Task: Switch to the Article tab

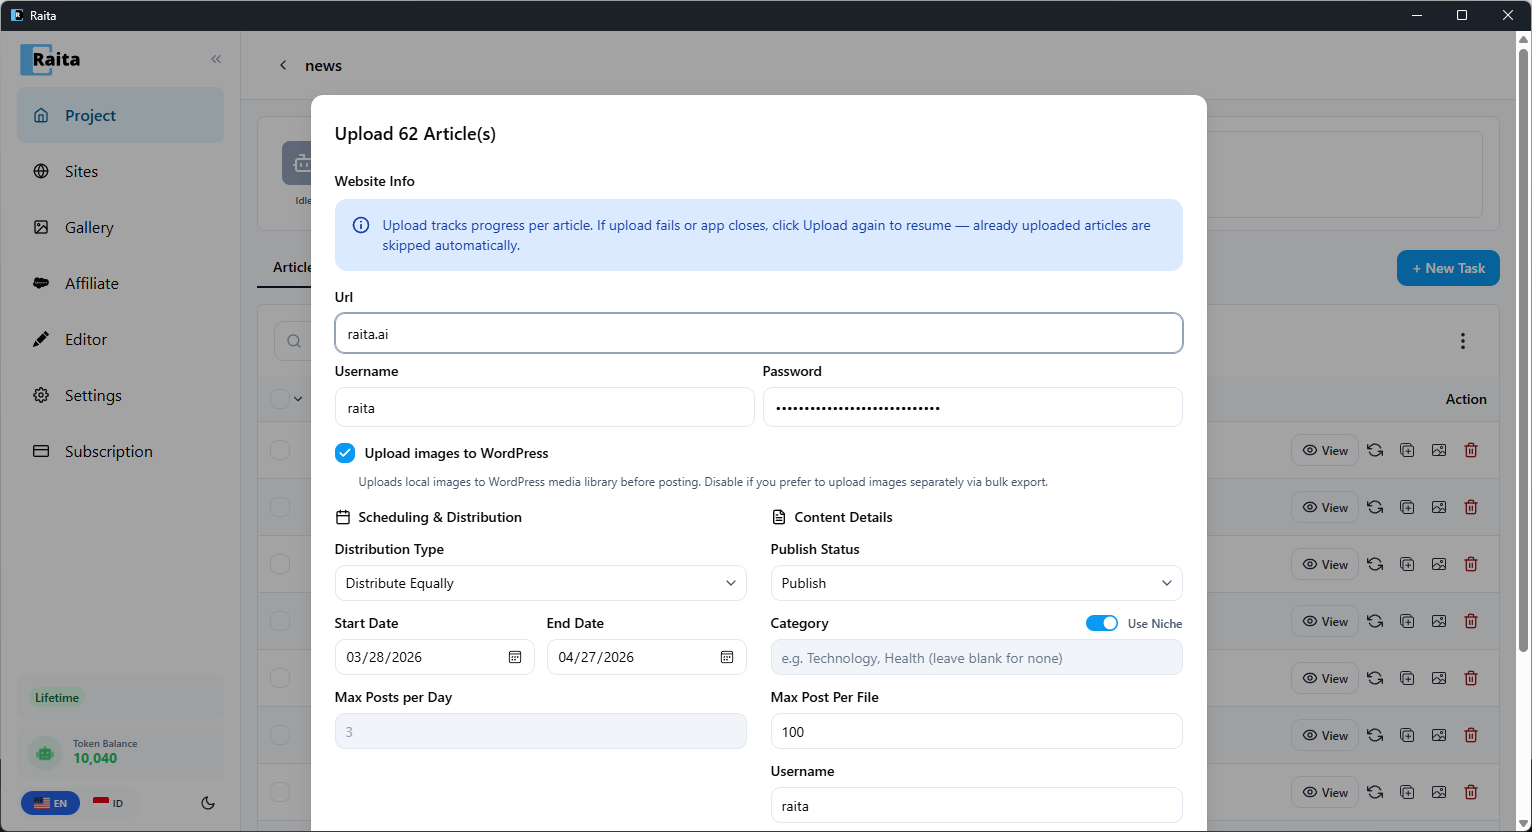Action: [x=292, y=267]
